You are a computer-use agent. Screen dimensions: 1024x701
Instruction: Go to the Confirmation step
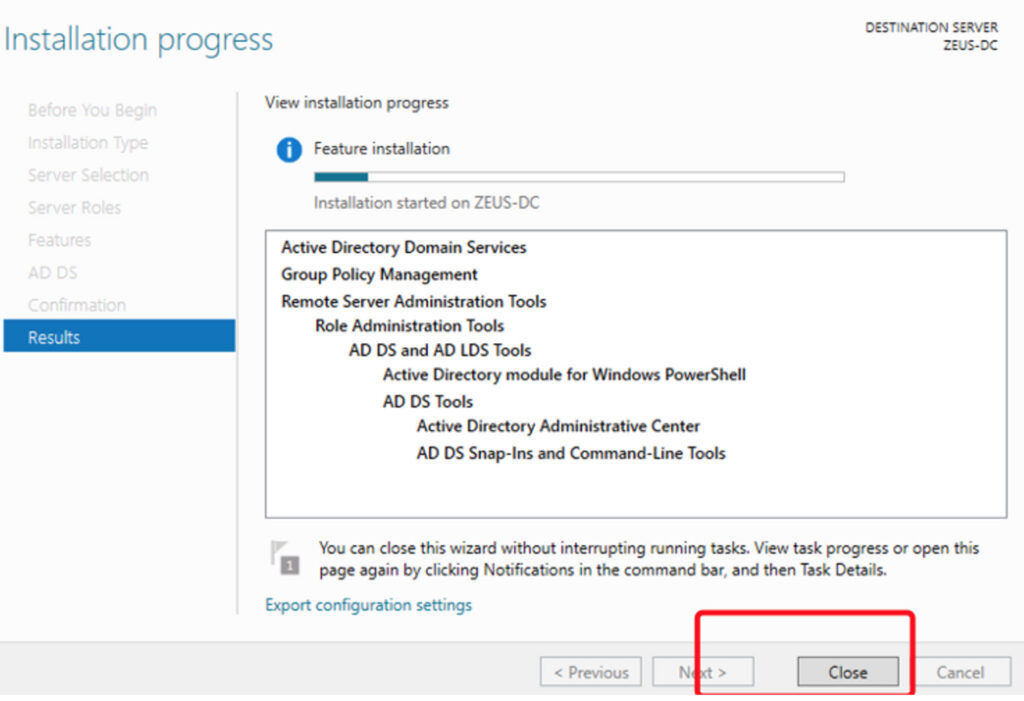click(x=77, y=305)
